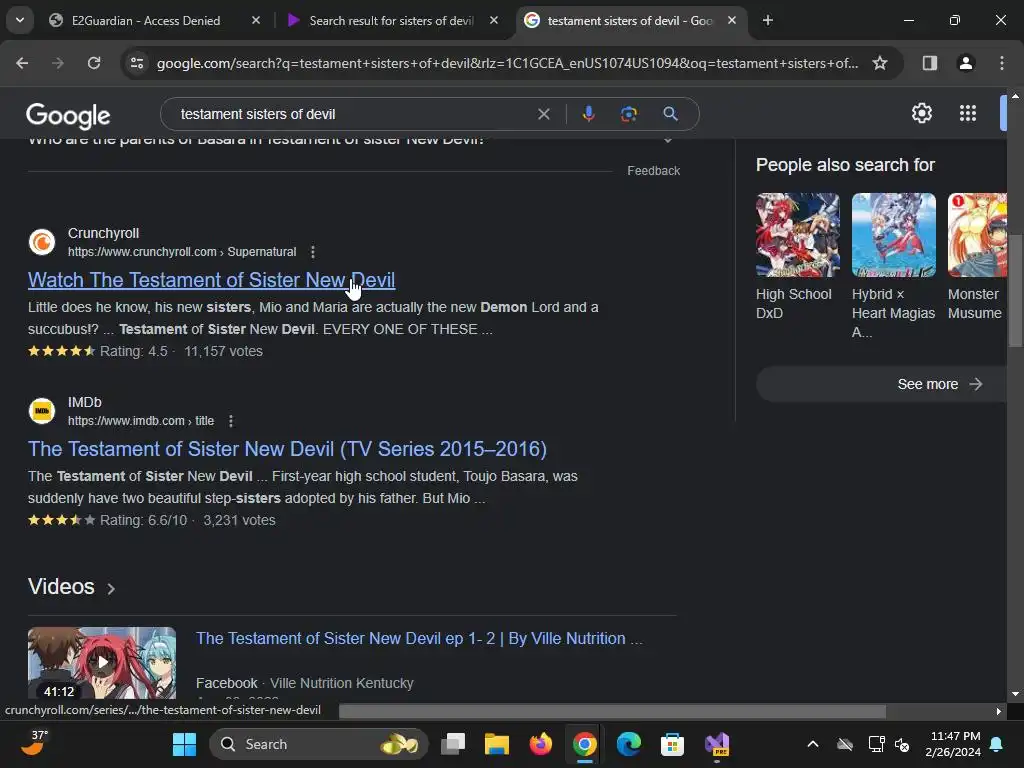1024x768 pixels.
Task: Click the horizontal page scrollbar
Action: click(612, 711)
